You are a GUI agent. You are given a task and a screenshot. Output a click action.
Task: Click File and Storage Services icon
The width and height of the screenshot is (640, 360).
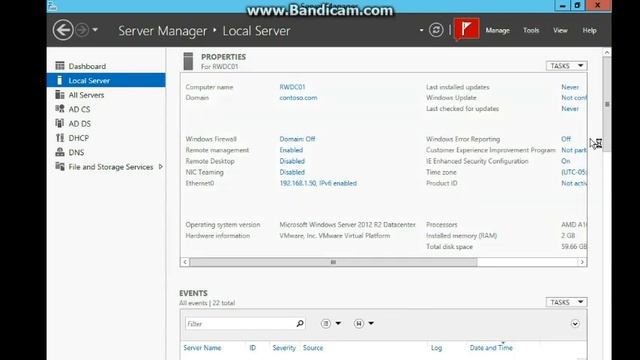(60, 167)
